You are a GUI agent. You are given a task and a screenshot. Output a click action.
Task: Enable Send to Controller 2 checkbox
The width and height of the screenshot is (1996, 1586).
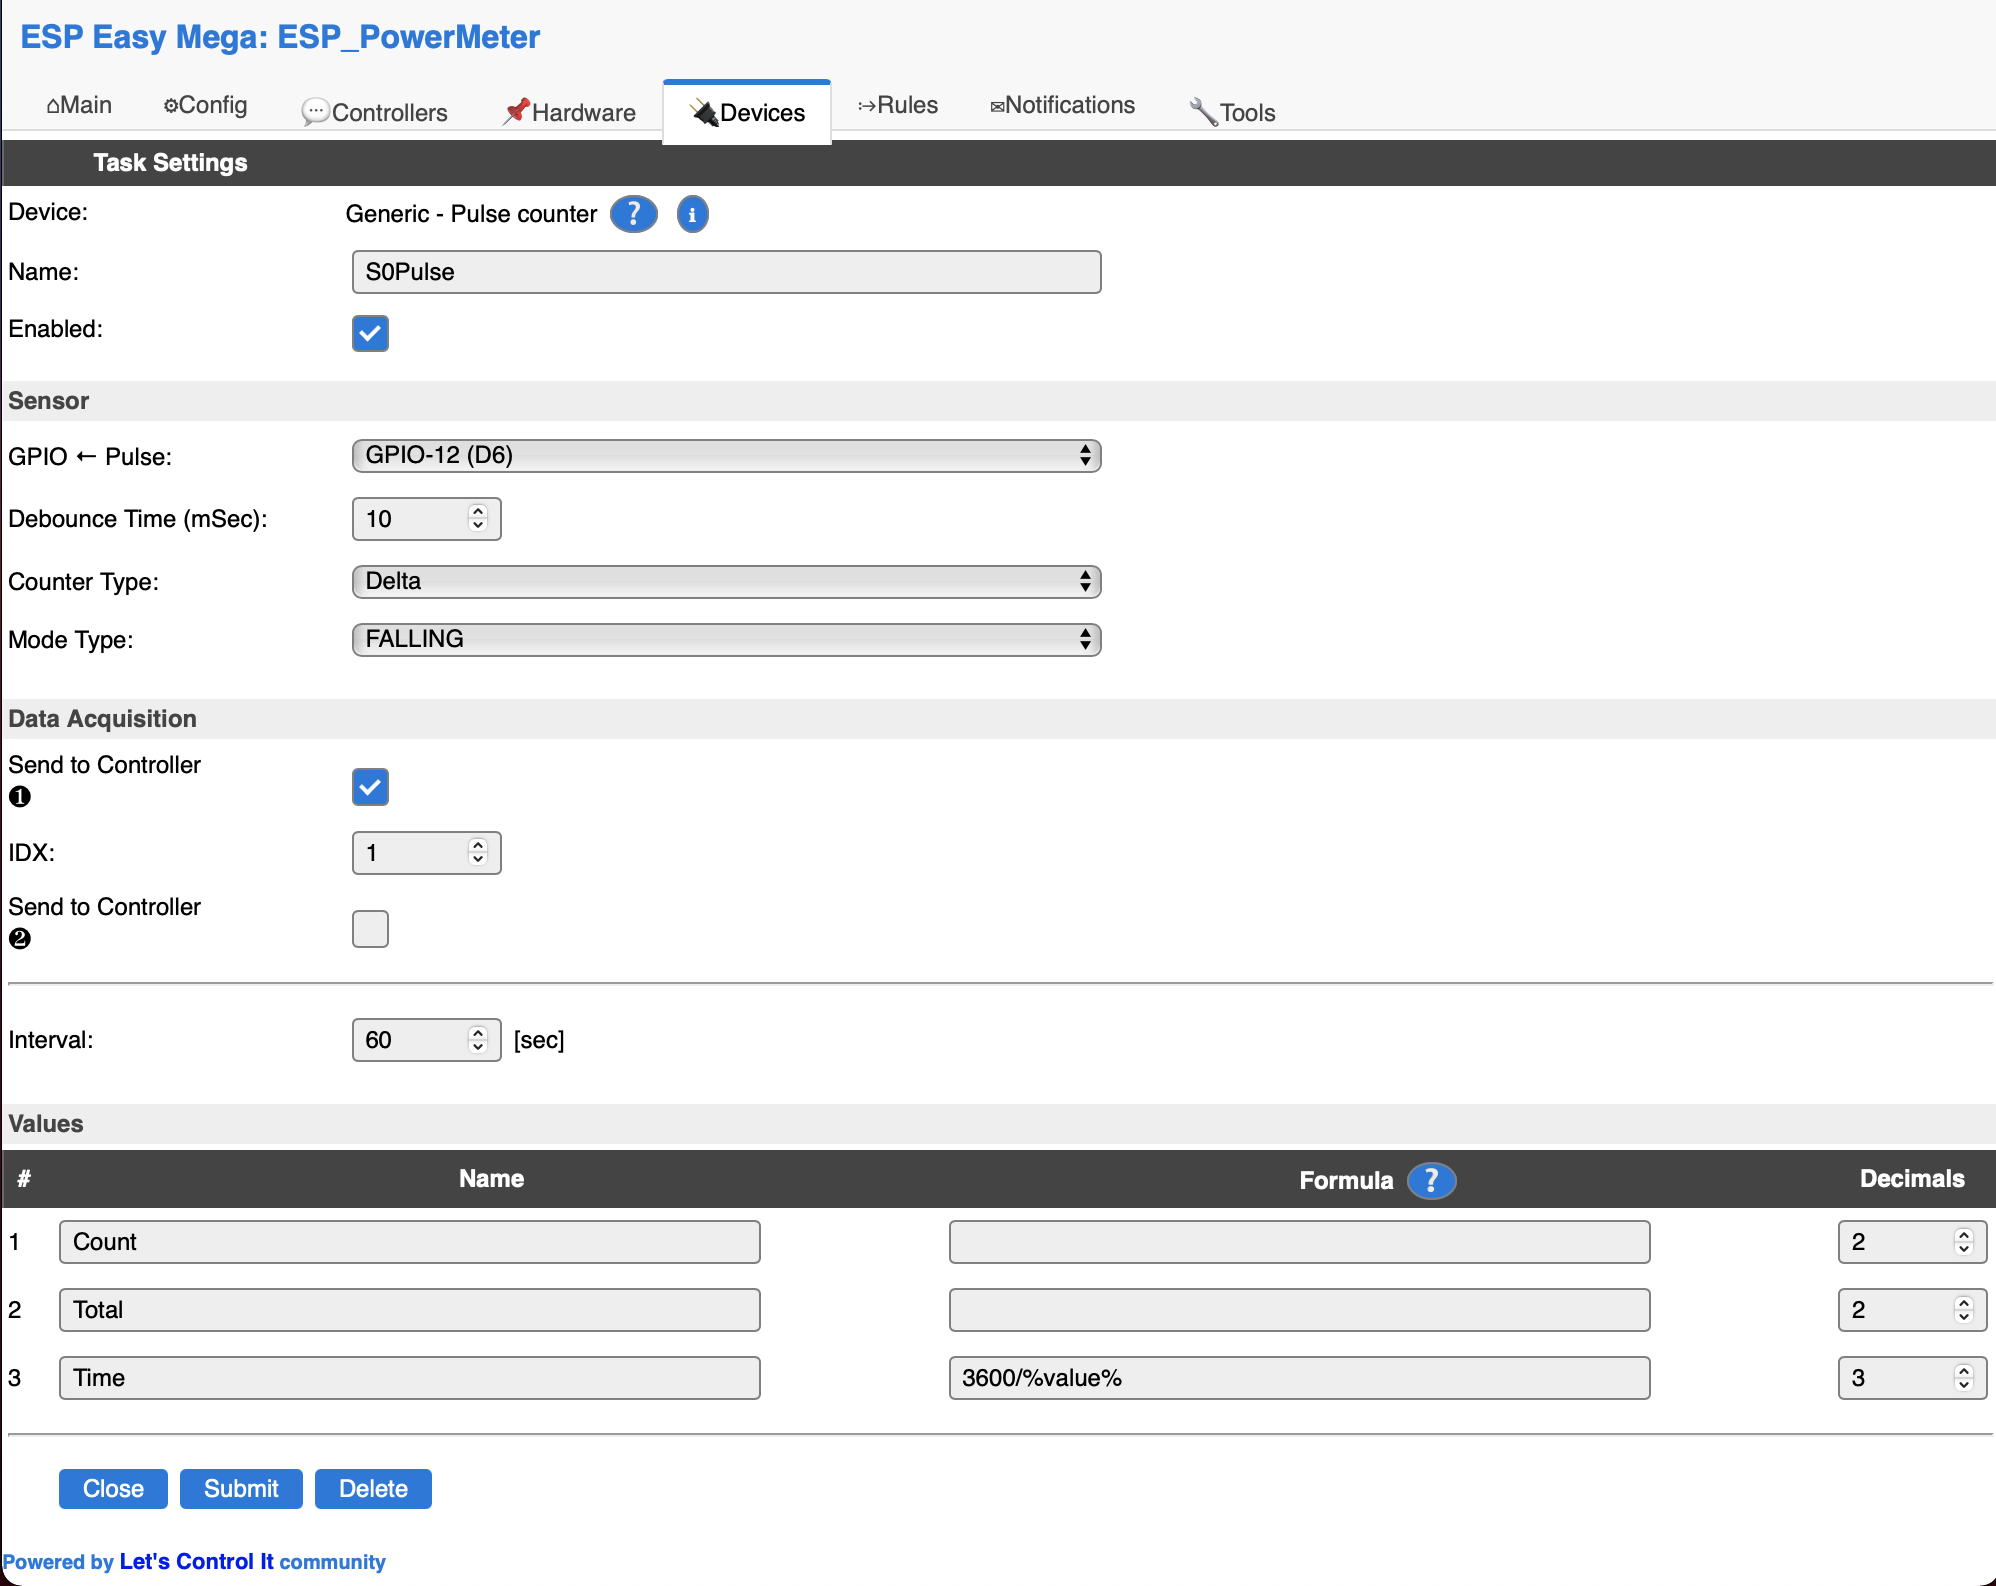(370, 929)
